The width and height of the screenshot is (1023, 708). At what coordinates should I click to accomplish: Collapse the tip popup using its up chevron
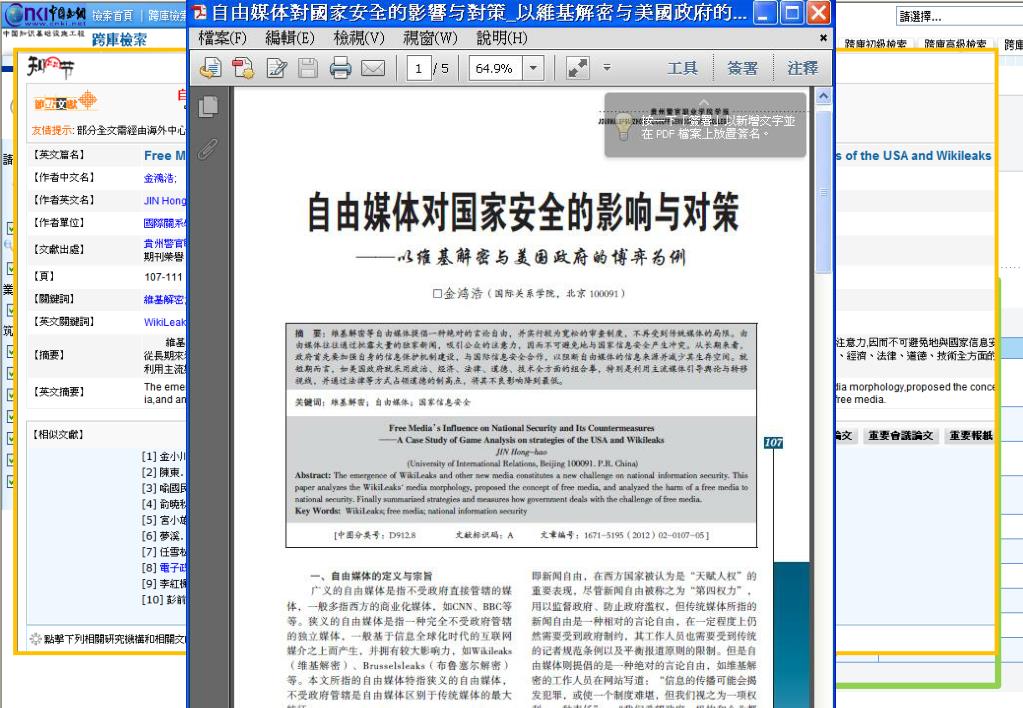[704, 102]
